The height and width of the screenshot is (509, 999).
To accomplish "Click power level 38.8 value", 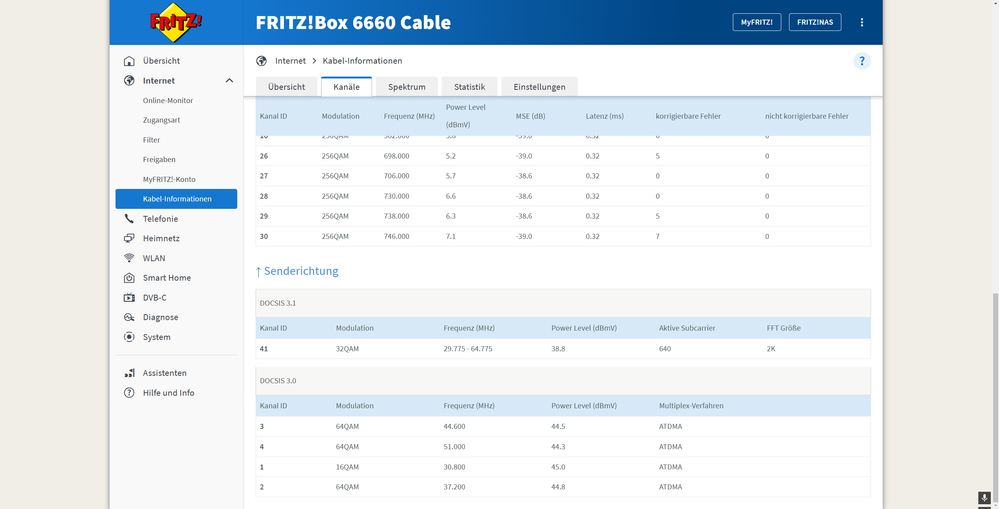I will point(558,349).
